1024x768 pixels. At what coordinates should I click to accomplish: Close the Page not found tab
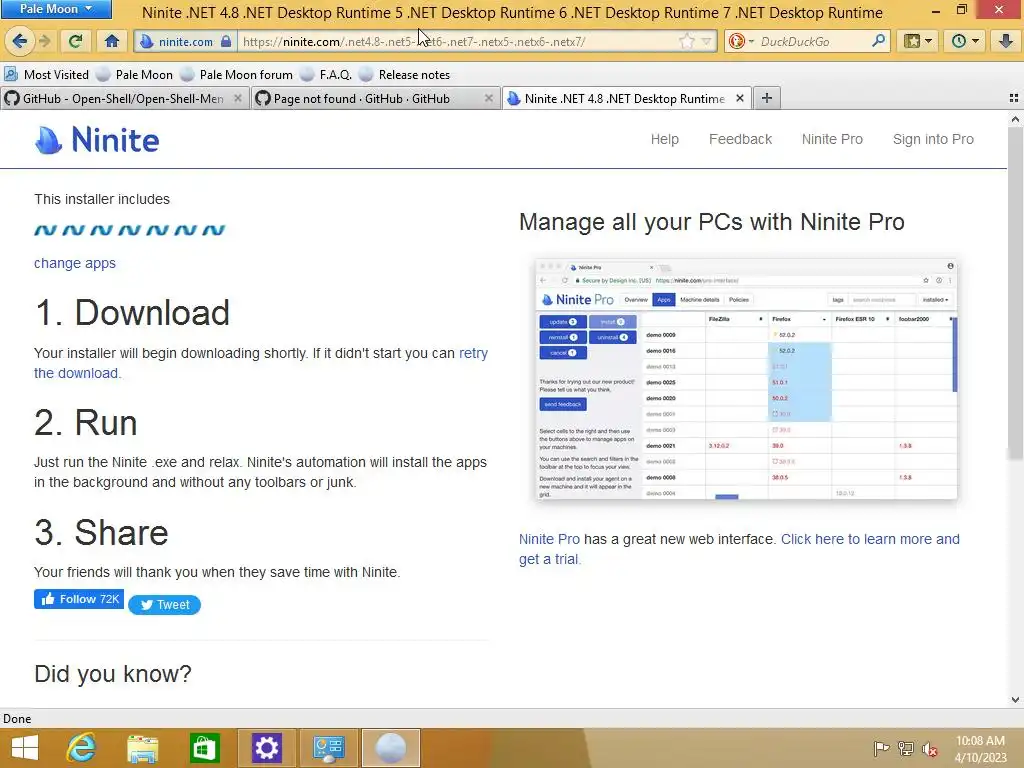tap(488, 98)
